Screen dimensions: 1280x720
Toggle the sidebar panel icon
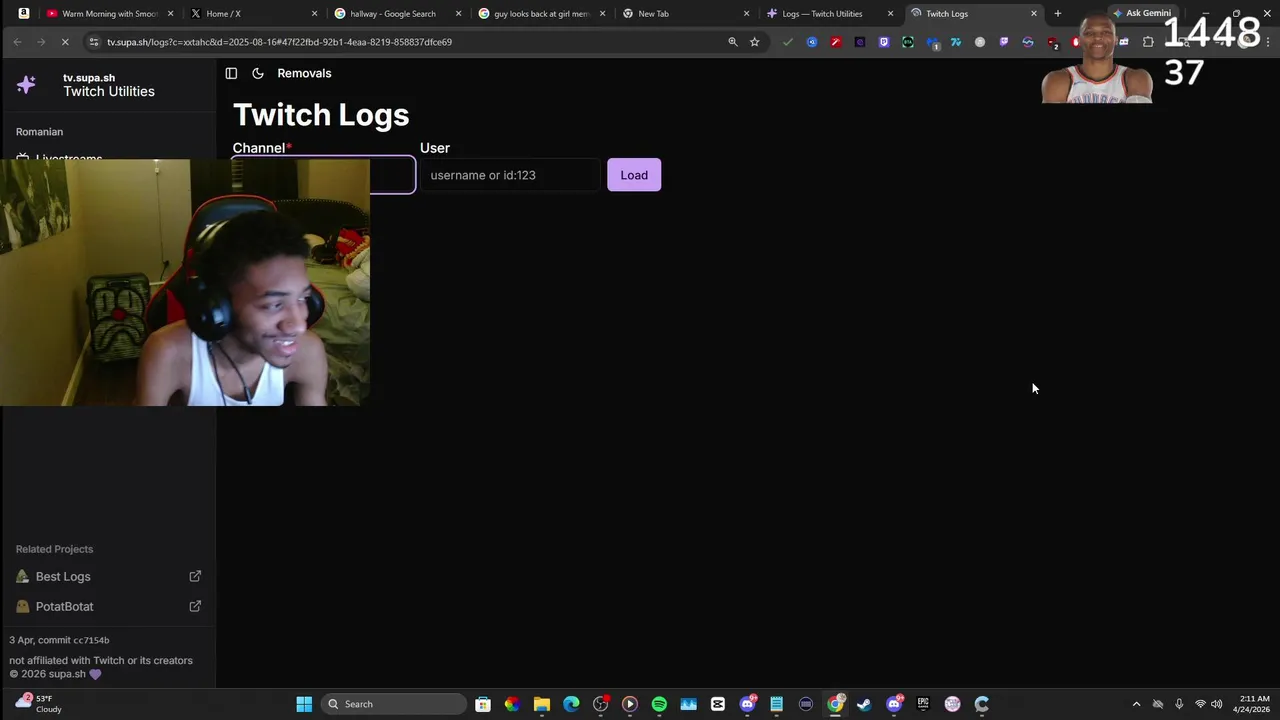(x=231, y=73)
